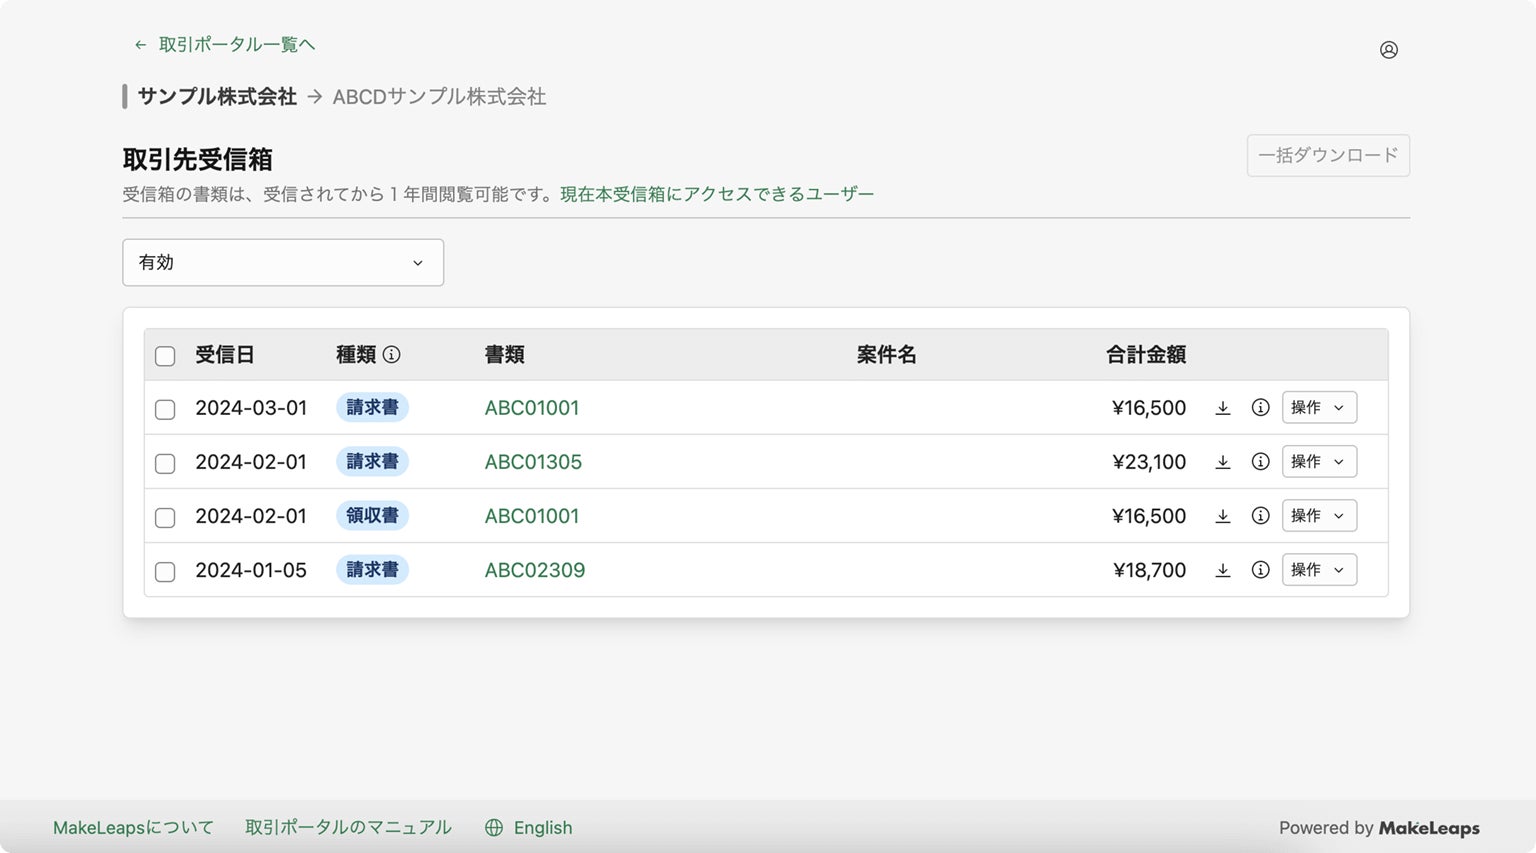Open the 有効 status filter dropdown
This screenshot has height=853, width=1536.
coord(283,262)
